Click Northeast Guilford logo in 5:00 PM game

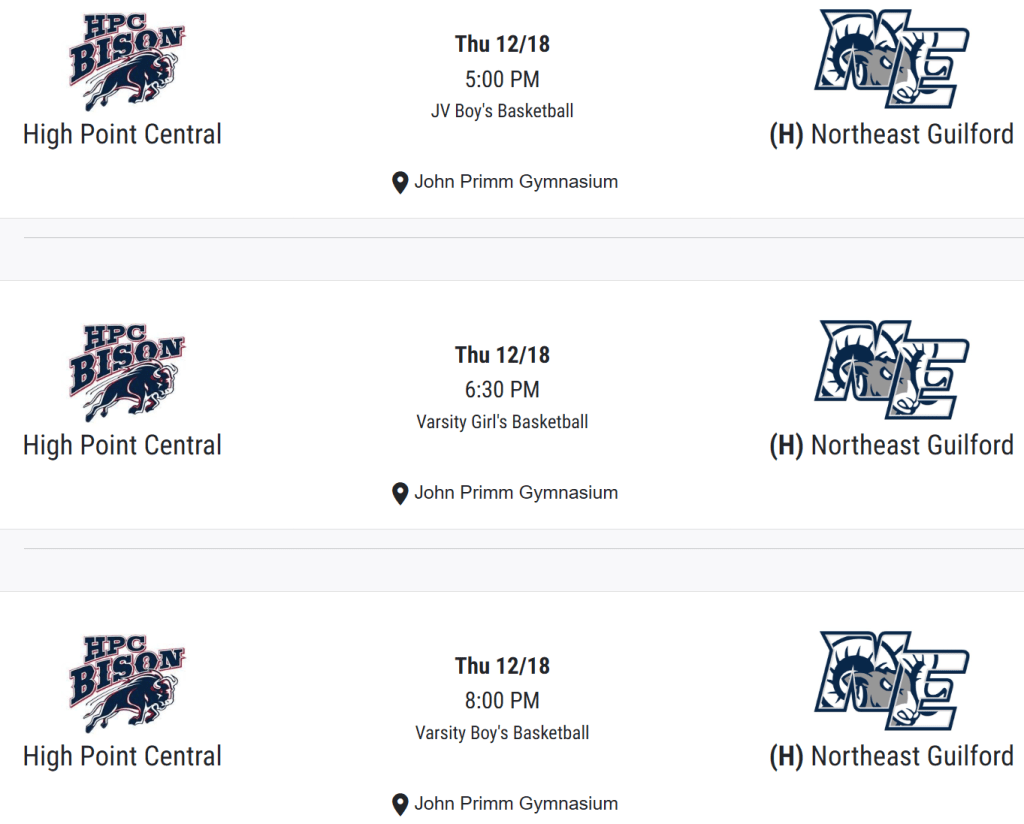coord(891,59)
